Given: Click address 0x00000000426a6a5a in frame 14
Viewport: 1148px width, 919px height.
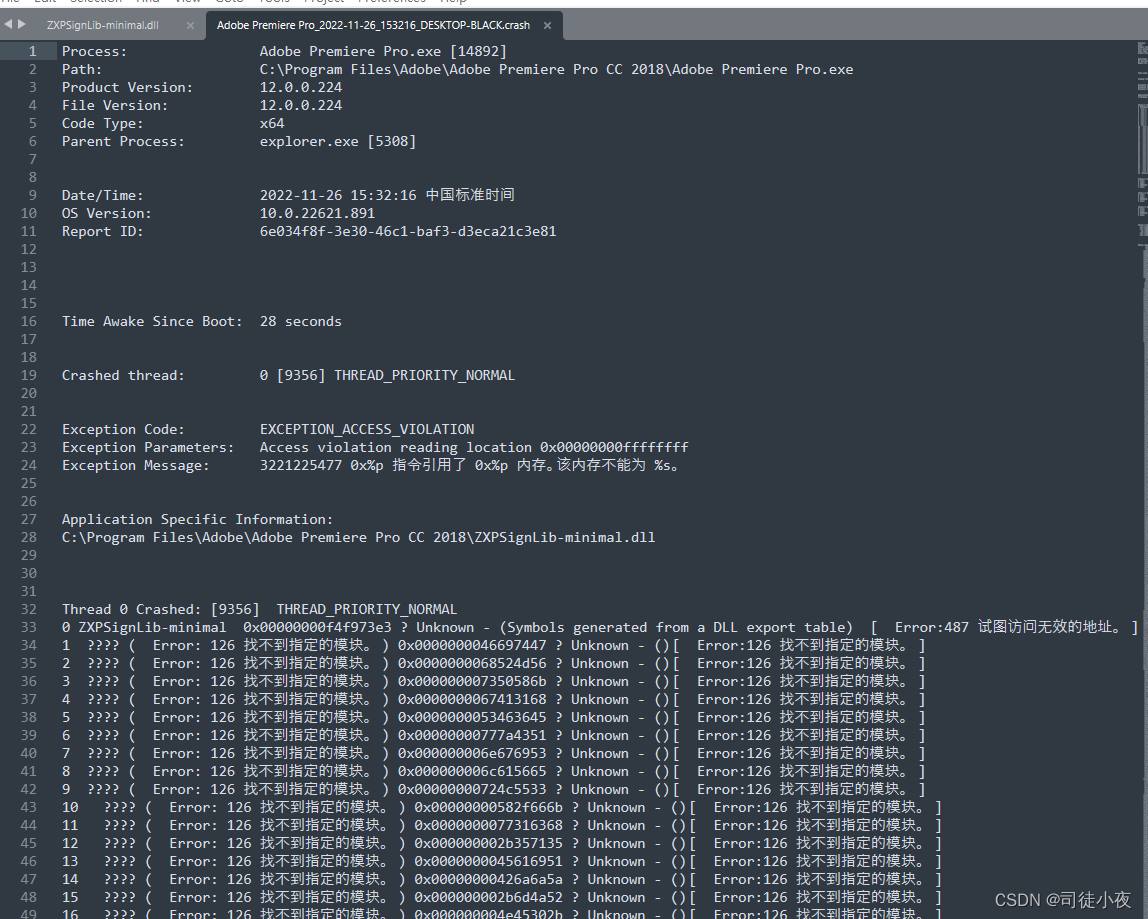Looking at the screenshot, I should 488,879.
